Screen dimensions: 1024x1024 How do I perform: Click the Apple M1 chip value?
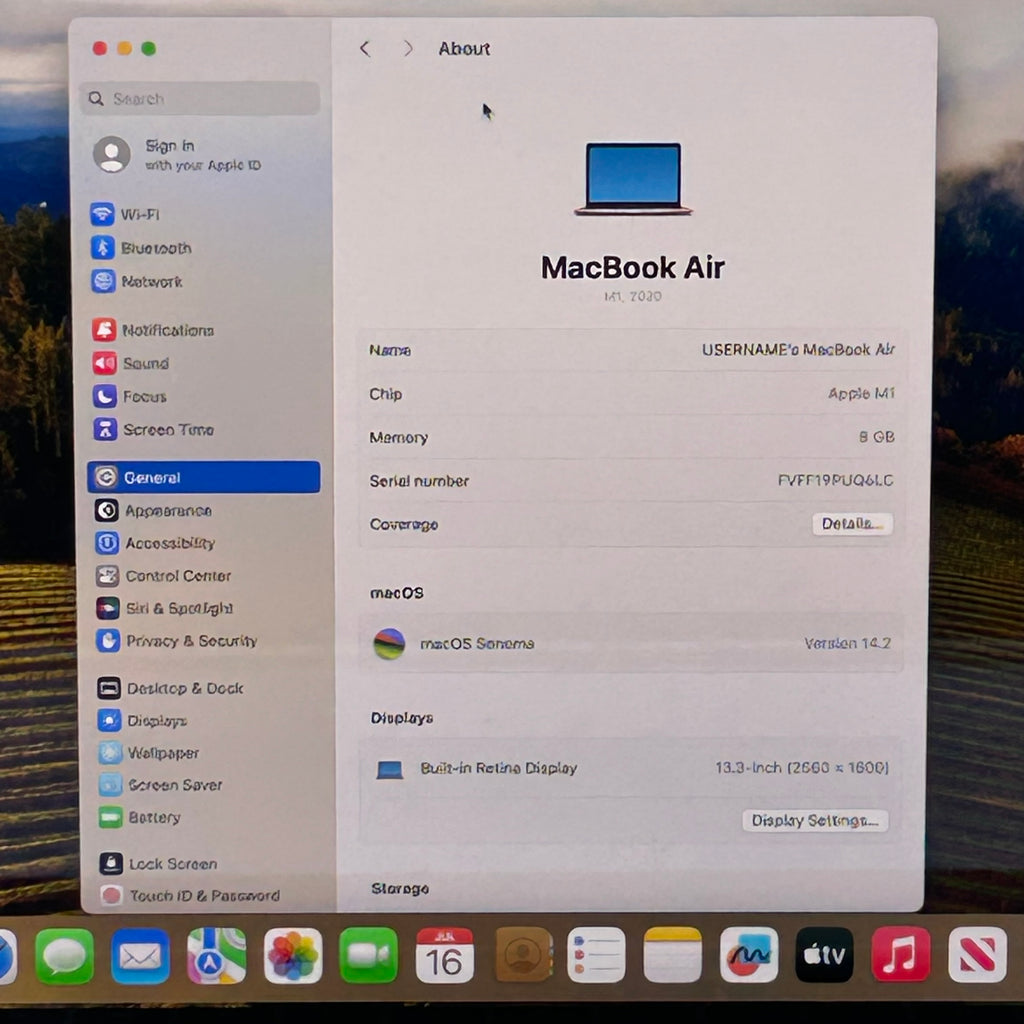click(x=861, y=394)
